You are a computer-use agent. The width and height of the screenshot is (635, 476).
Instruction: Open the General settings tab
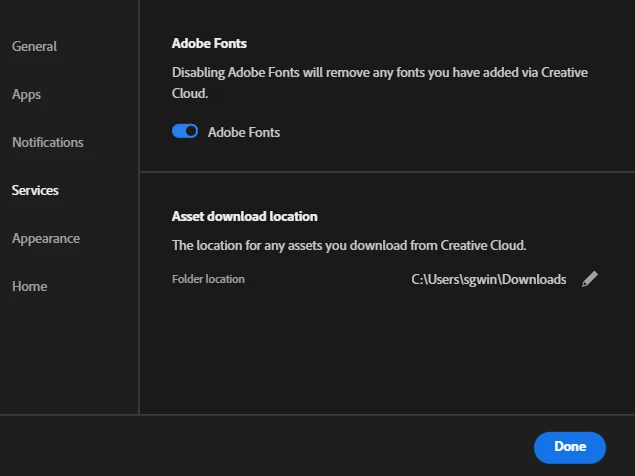pyautogui.click(x=34, y=46)
